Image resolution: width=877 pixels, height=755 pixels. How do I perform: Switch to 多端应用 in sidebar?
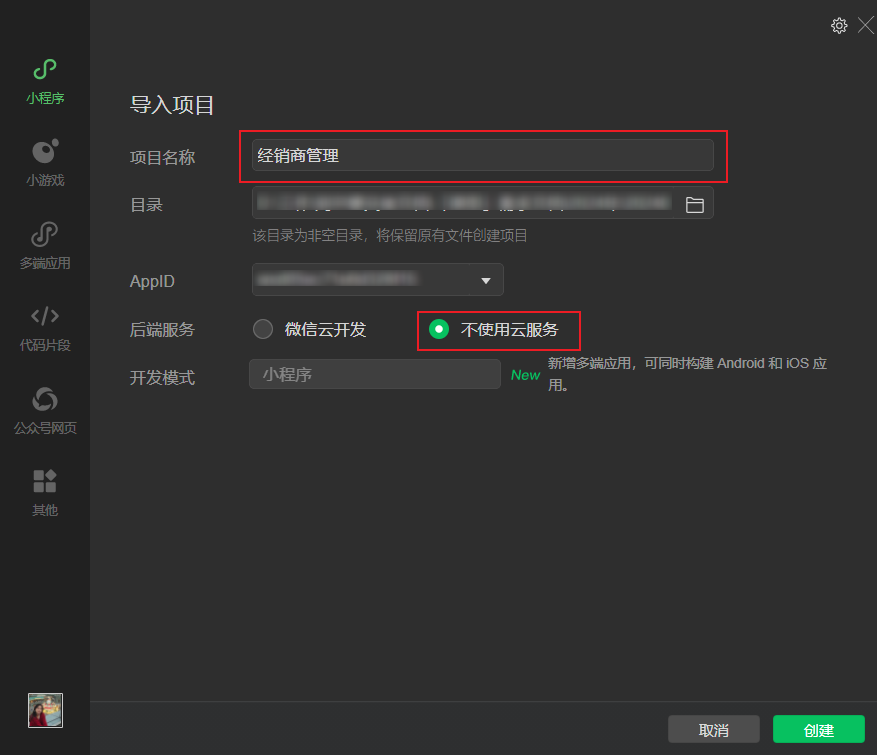45,235
